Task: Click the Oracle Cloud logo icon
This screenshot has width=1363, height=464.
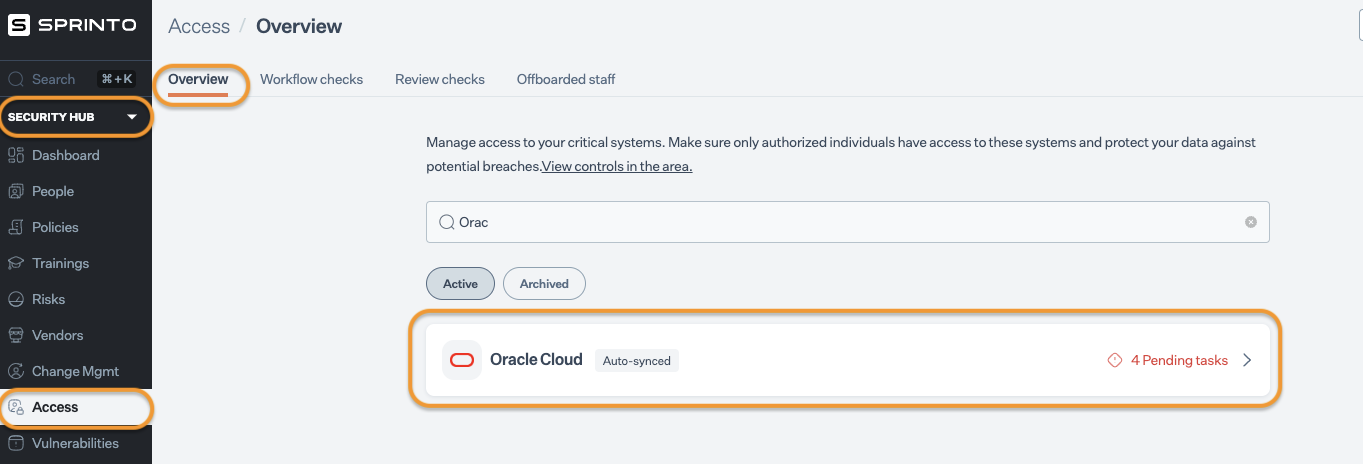Action: [x=462, y=360]
